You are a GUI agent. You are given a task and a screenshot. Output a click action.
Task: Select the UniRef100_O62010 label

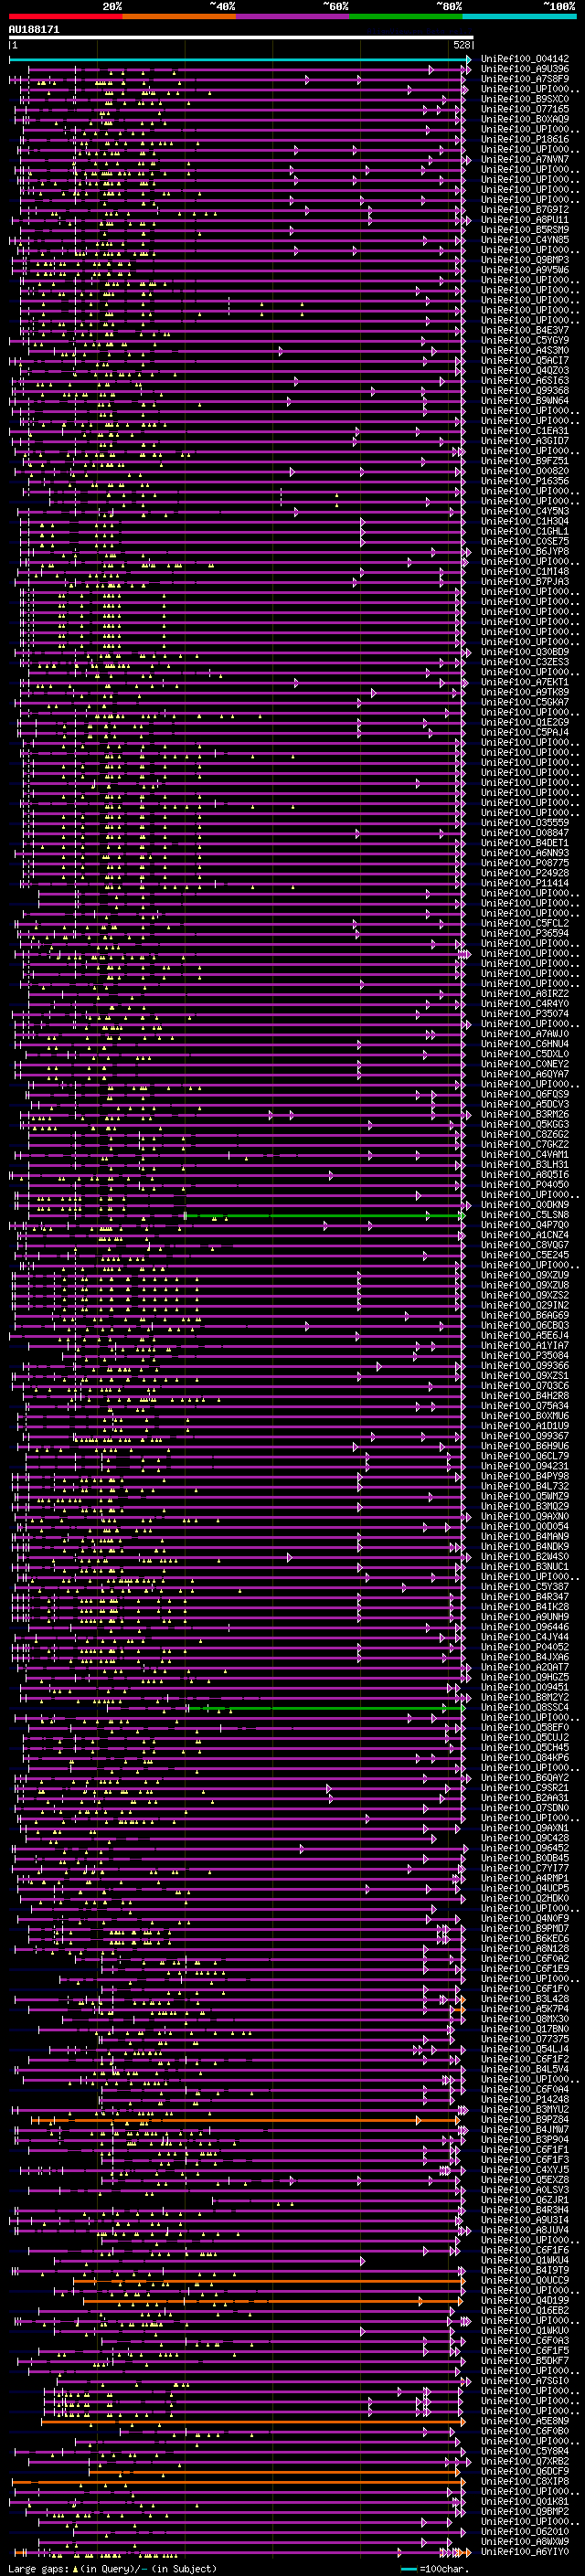[x=525, y=2531]
